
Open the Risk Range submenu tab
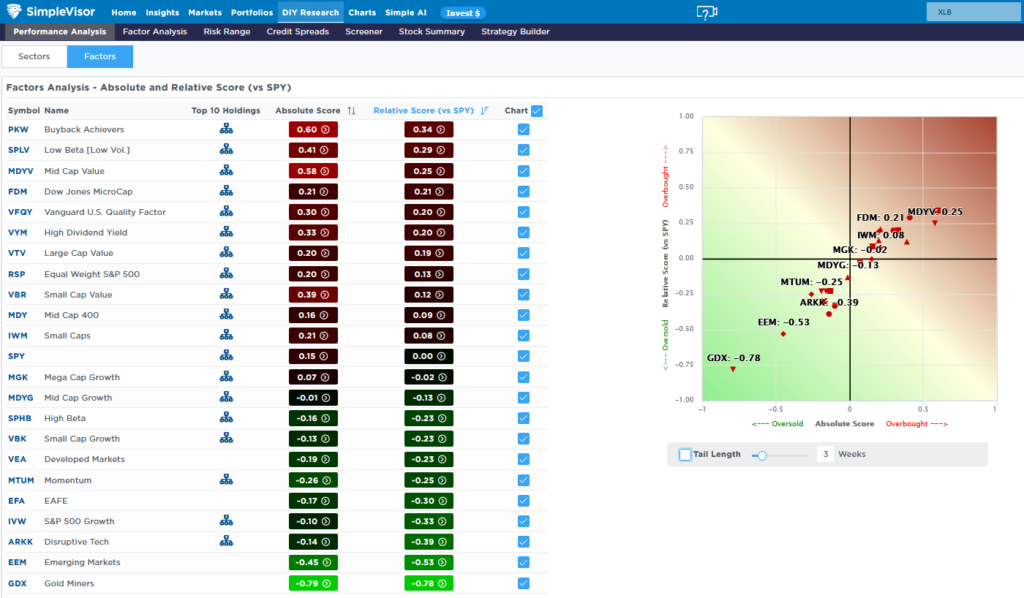pyautogui.click(x=227, y=31)
